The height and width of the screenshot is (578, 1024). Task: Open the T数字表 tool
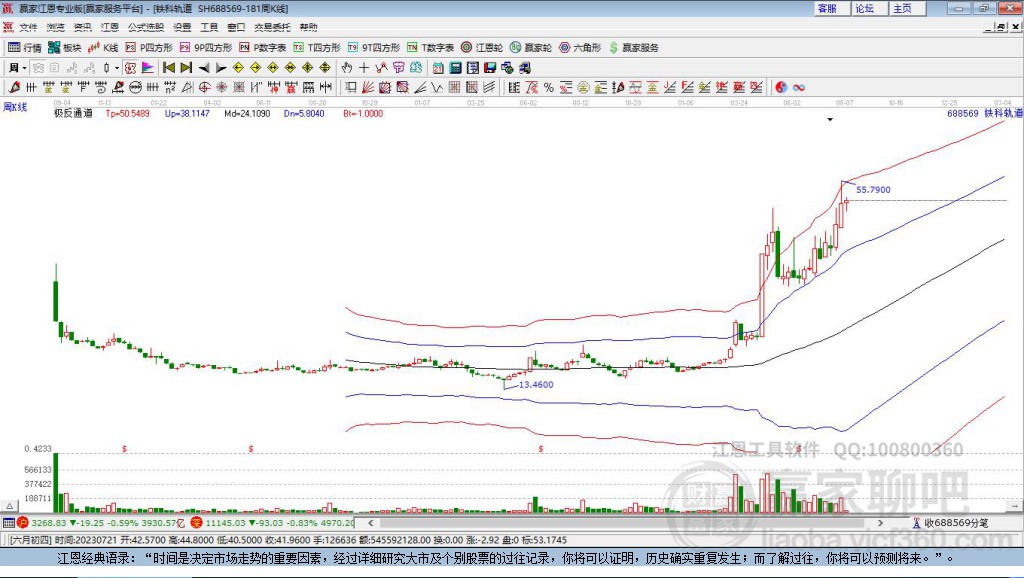[430, 48]
